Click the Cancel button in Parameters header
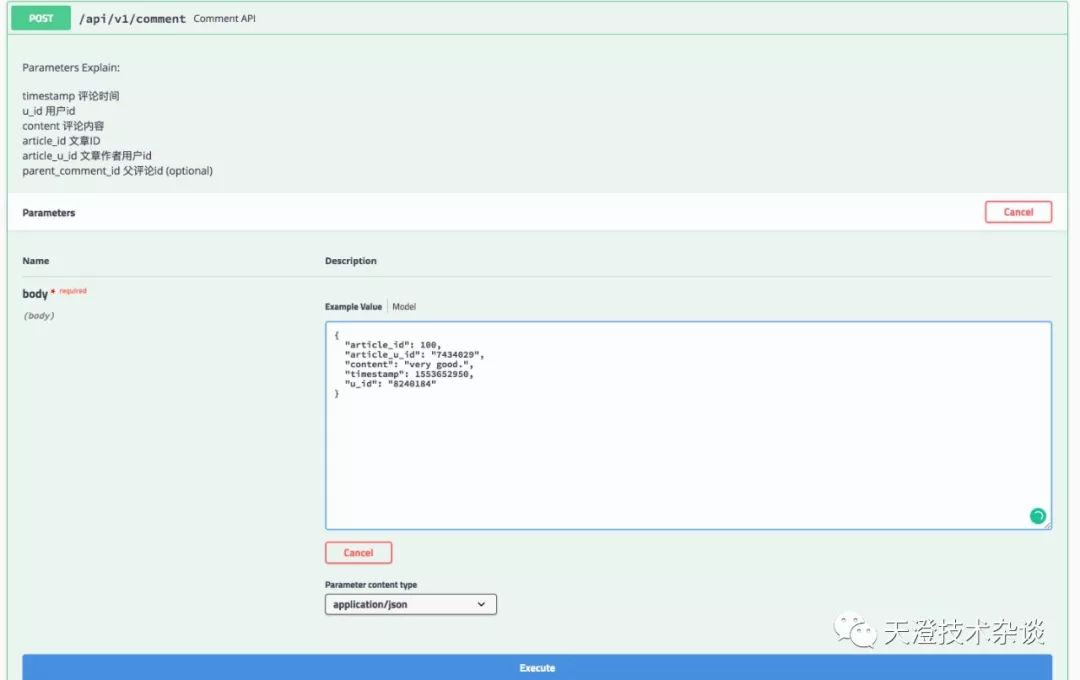This screenshot has height=680, width=1080. (x=1018, y=212)
